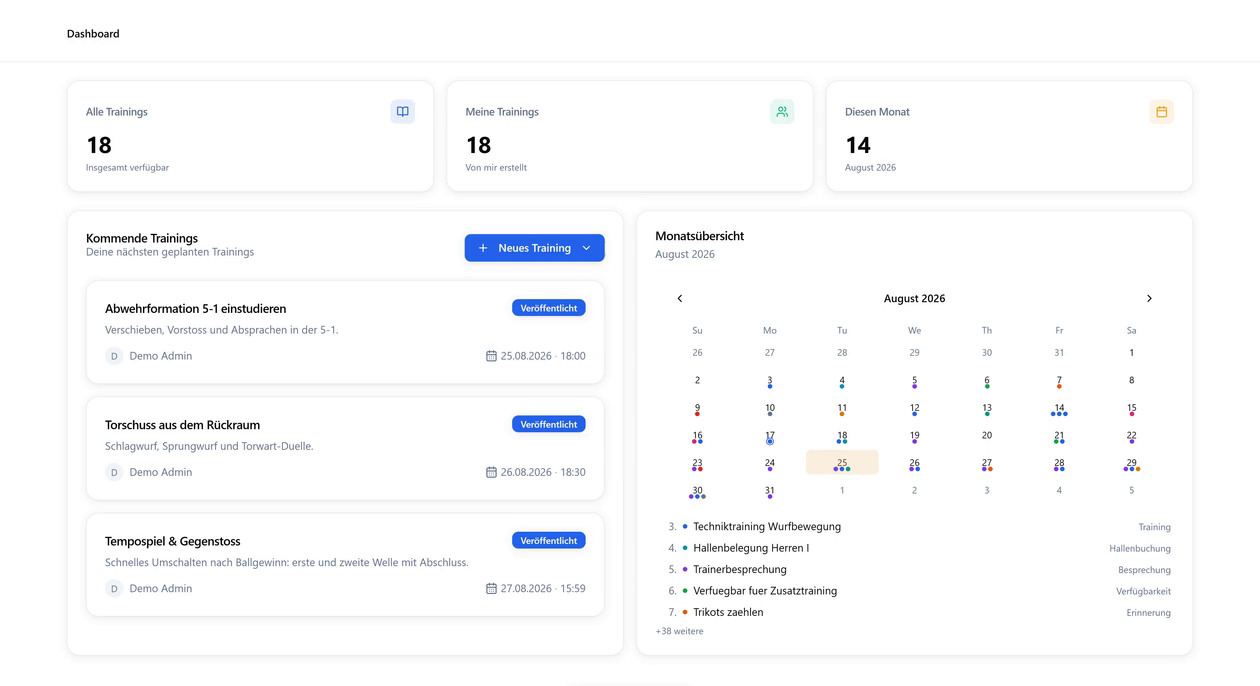Open Torschuss aus dem Rückraum training
This screenshot has height=686, width=1260.
tap(346, 448)
